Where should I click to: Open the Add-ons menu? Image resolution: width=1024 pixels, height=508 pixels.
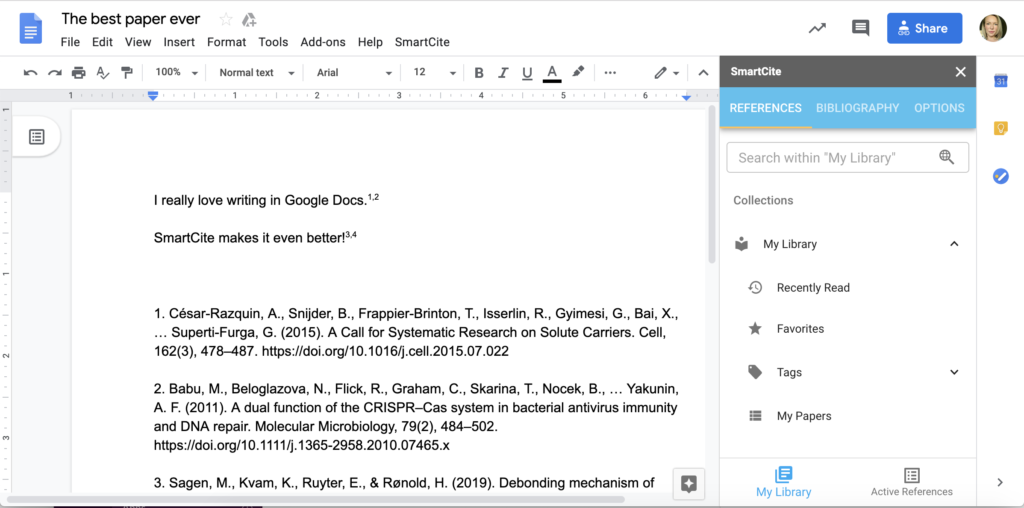tap(323, 42)
